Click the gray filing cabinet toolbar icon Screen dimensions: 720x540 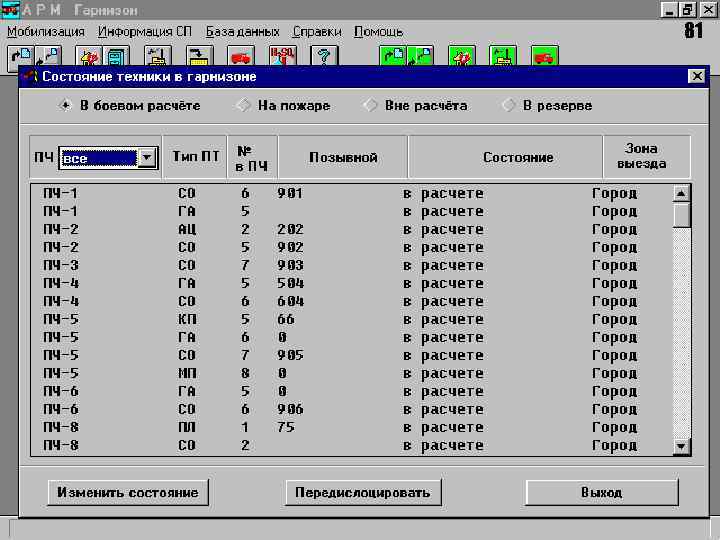[116, 56]
